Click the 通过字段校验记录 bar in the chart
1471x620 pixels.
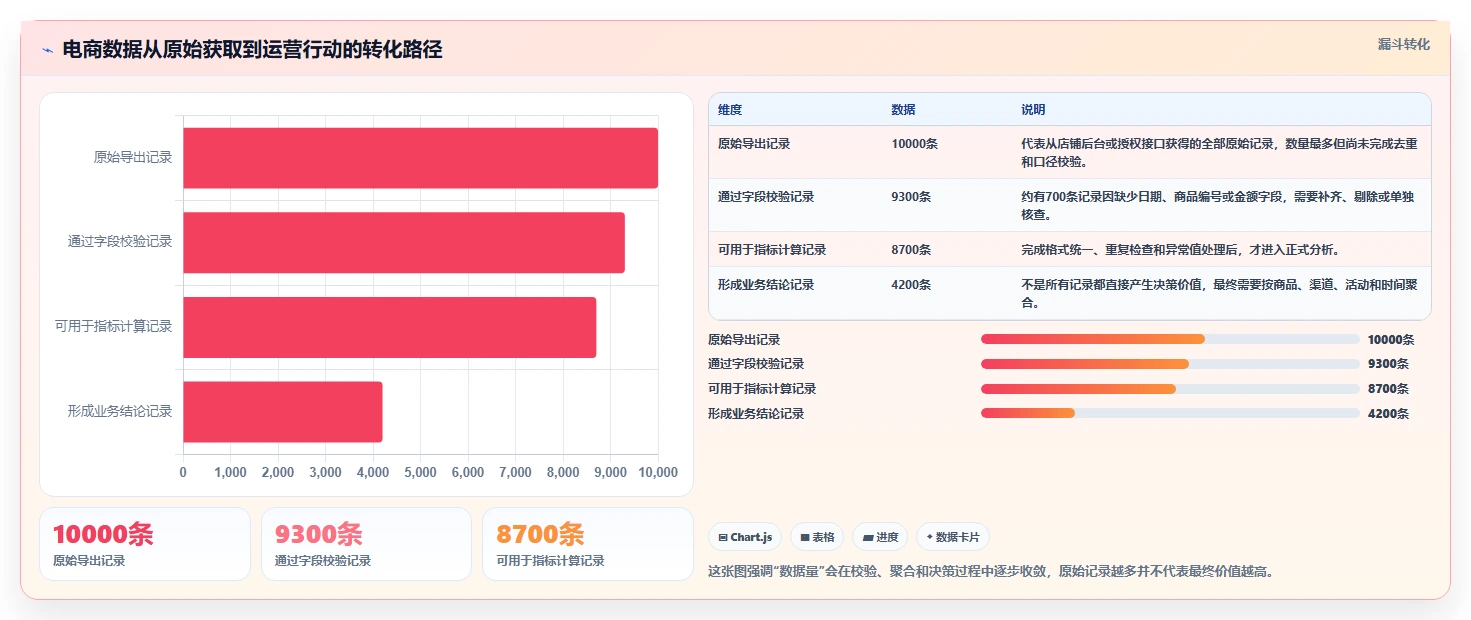pos(404,242)
